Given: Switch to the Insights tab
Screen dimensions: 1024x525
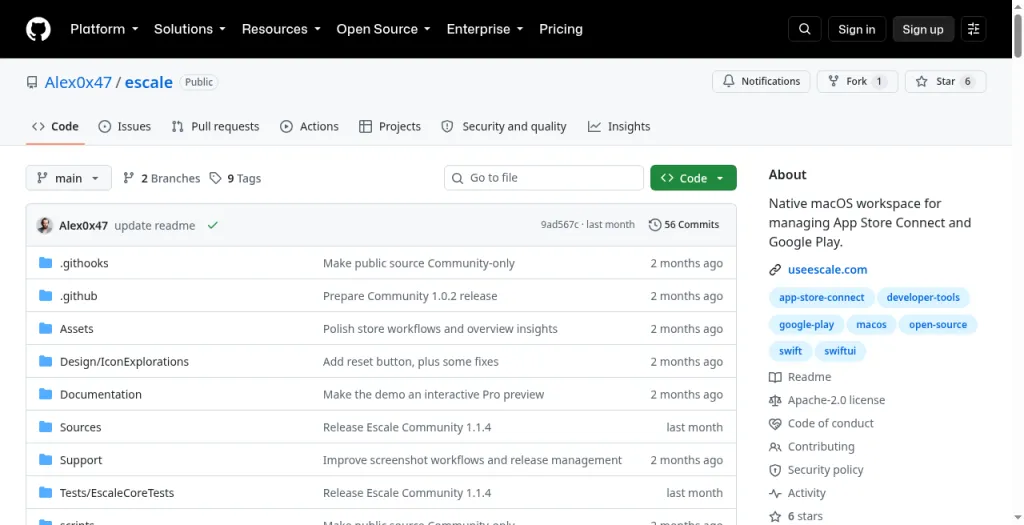Looking at the screenshot, I should (x=619, y=127).
